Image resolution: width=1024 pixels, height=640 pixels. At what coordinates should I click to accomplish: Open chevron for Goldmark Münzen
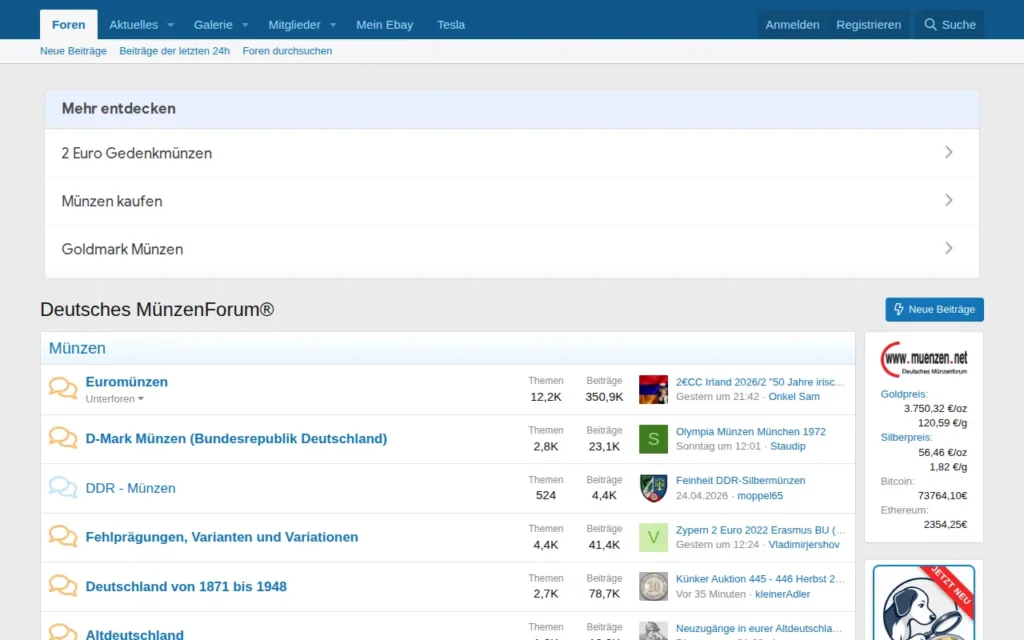click(x=949, y=248)
